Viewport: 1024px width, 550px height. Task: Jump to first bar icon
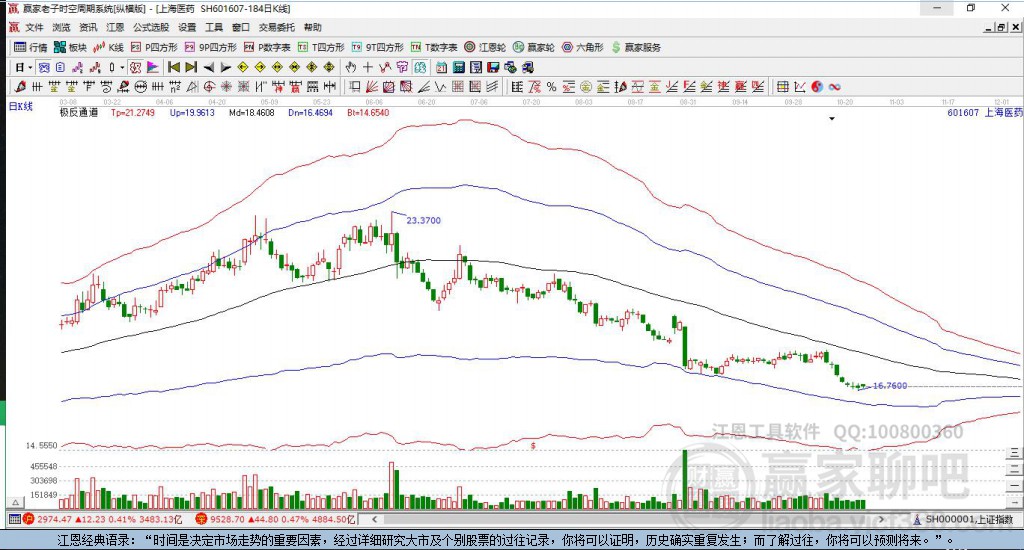[x=174, y=67]
